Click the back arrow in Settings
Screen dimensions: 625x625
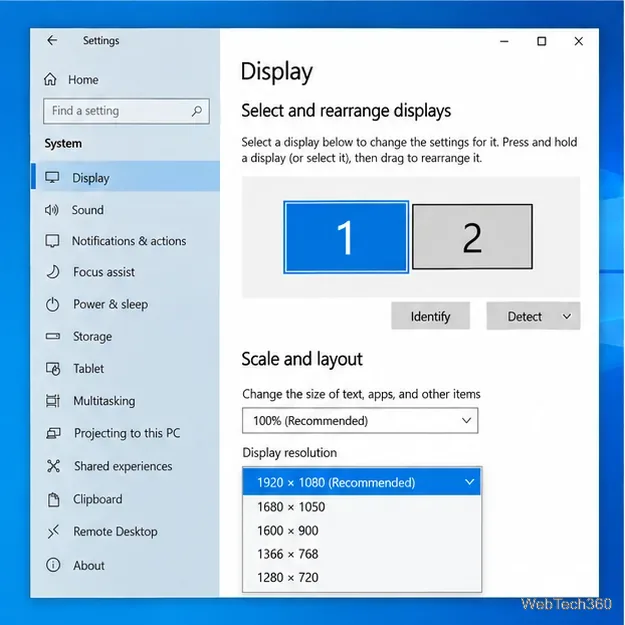52,40
